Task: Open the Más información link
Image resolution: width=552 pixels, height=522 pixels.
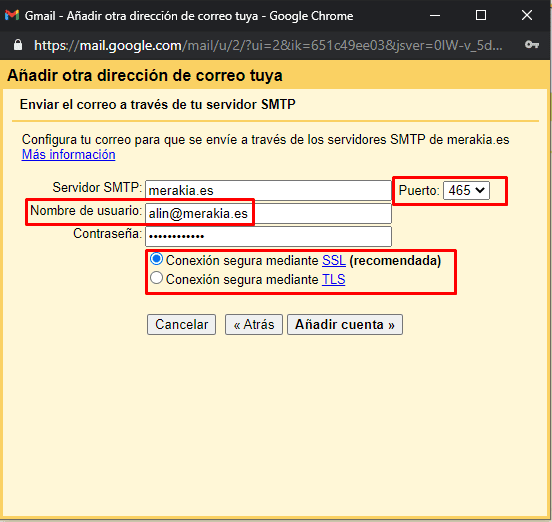Action: (x=68, y=155)
